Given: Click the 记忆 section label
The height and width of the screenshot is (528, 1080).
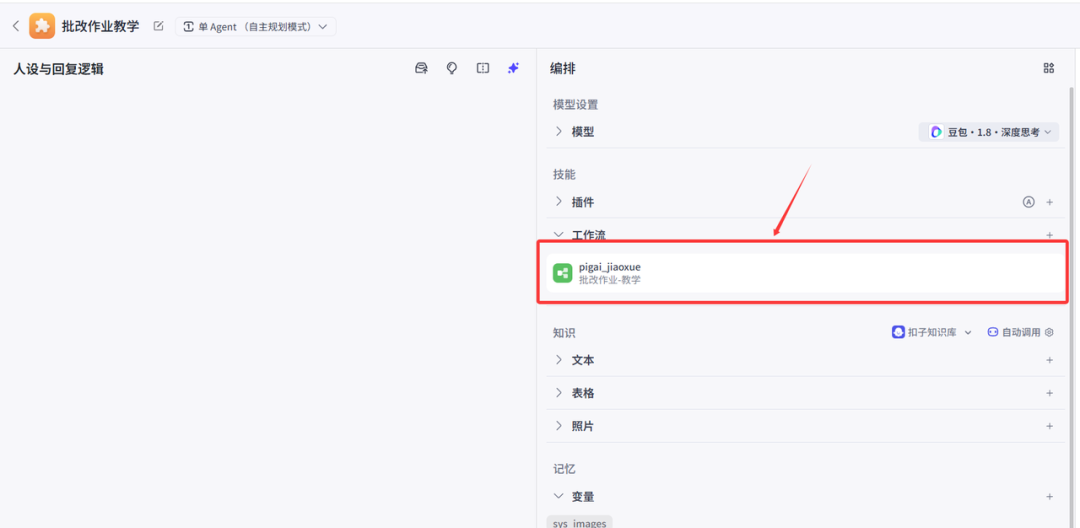Looking at the screenshot, I should click(x=563, y=469).
